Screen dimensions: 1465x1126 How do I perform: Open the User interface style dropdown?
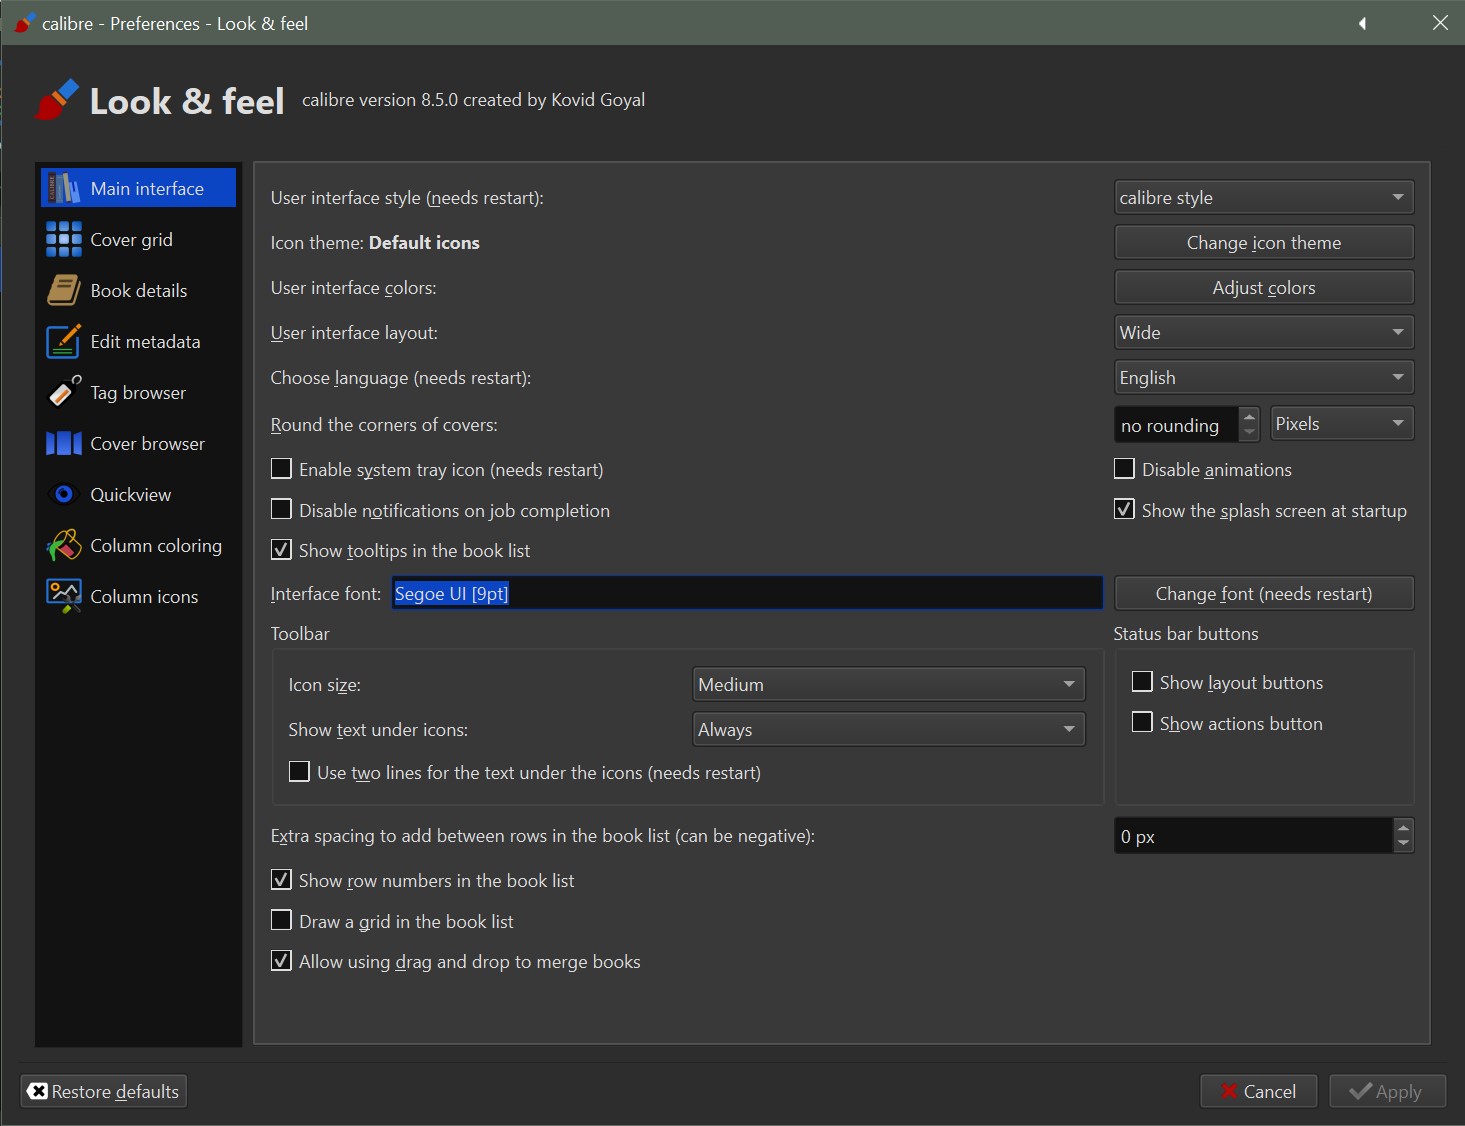coord(1263,198)
